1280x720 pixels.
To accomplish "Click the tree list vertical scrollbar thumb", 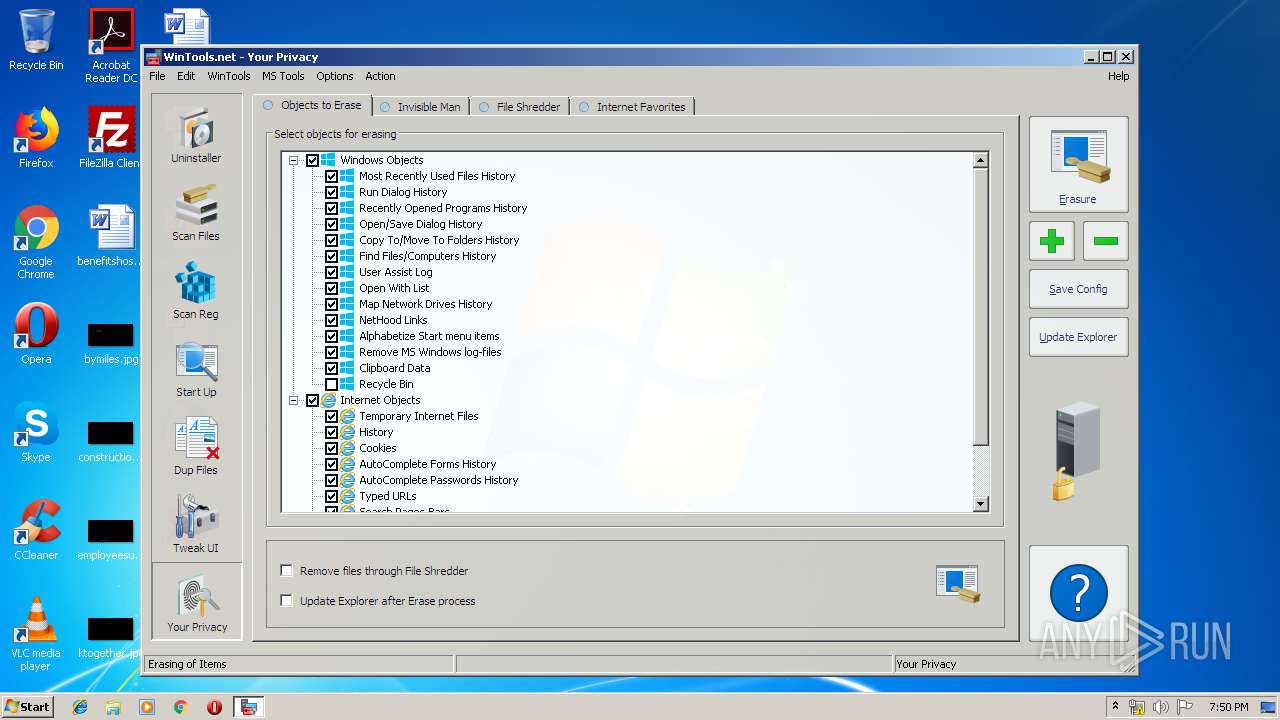I will point(980,307).
